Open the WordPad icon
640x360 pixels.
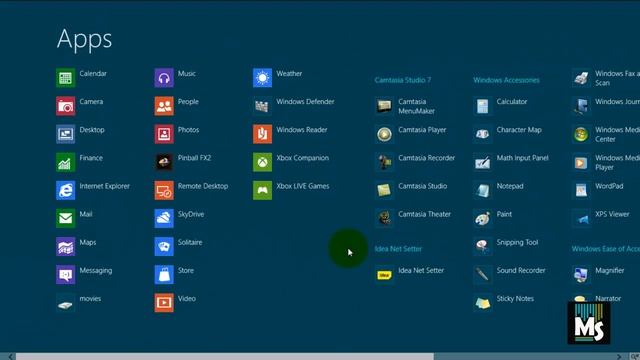[581, 190]
